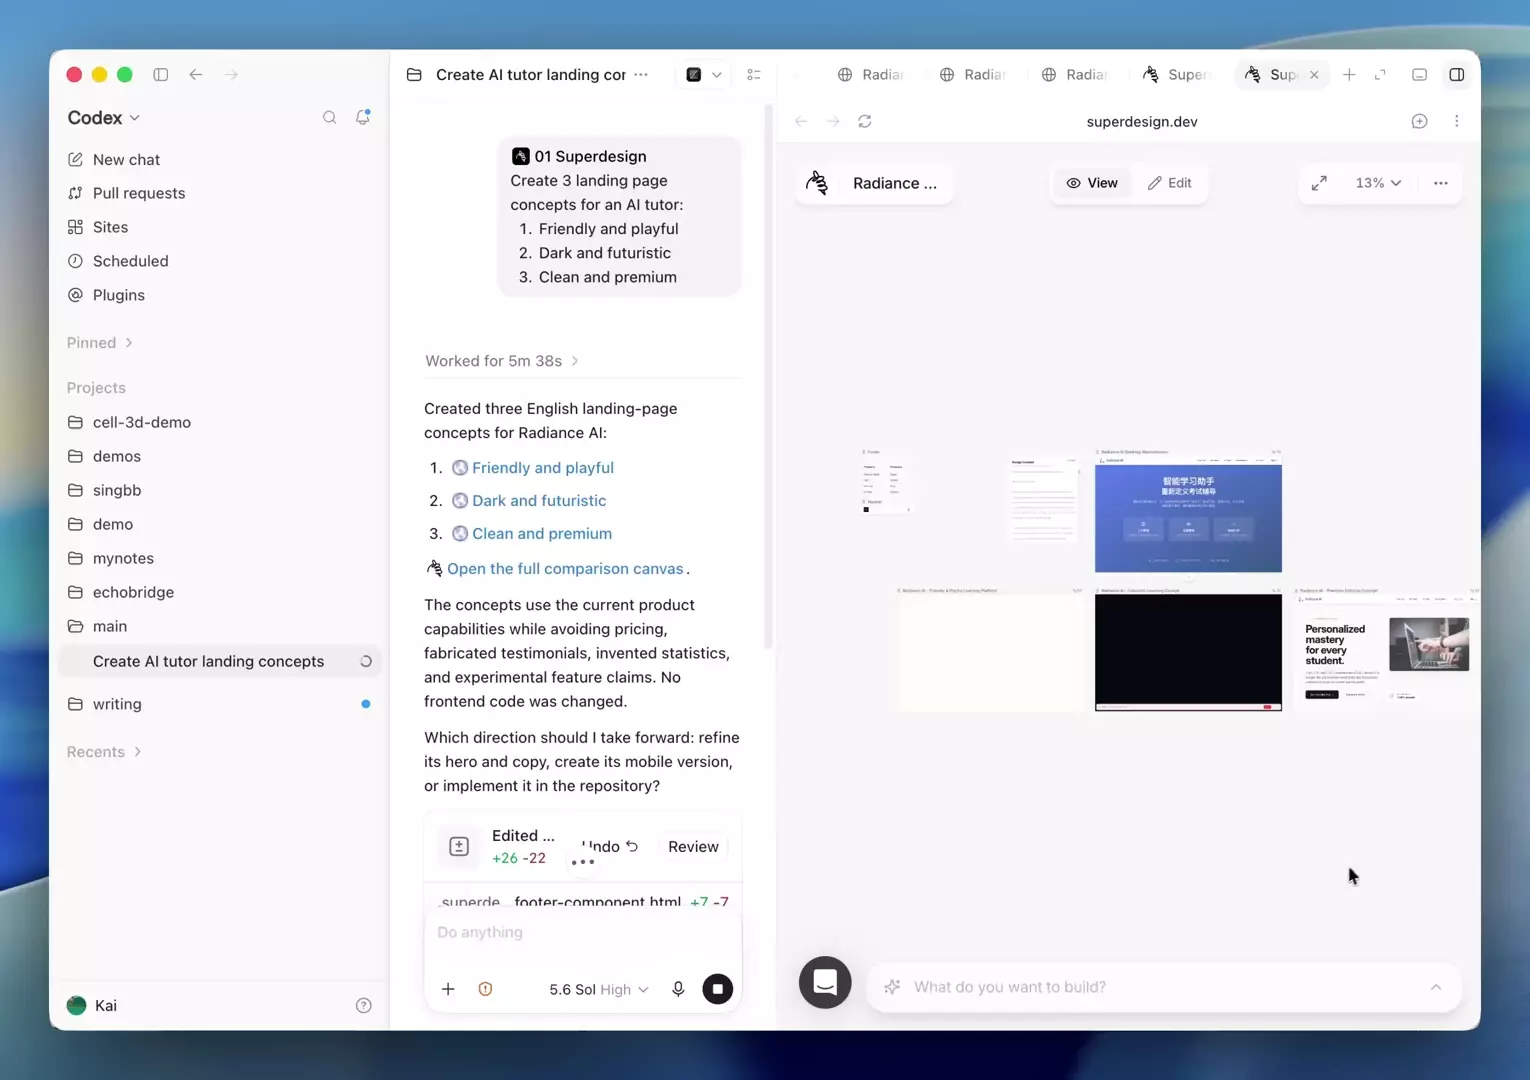Open the writing project
Viewport: 1530px width, 1080px height.
117,704
